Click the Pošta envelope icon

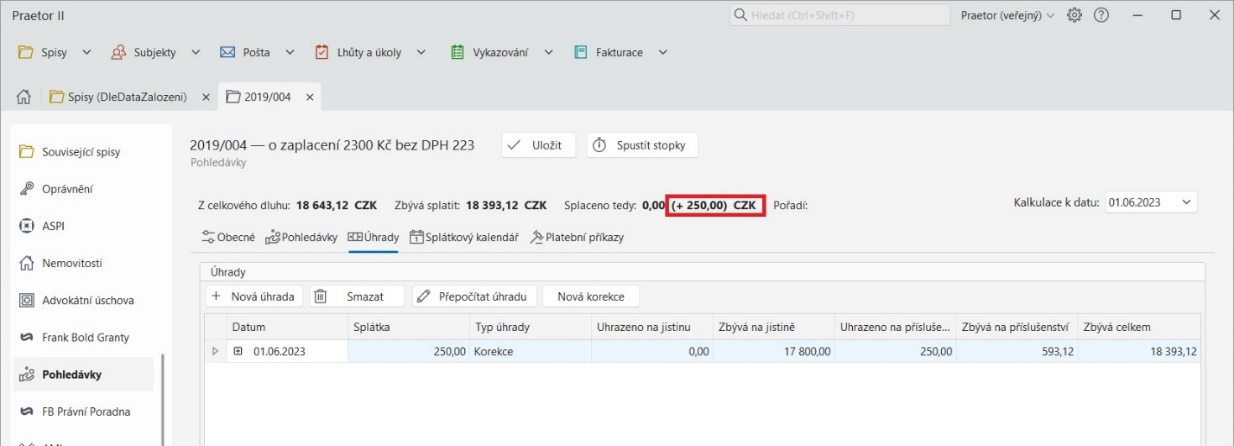click(227, 52)
